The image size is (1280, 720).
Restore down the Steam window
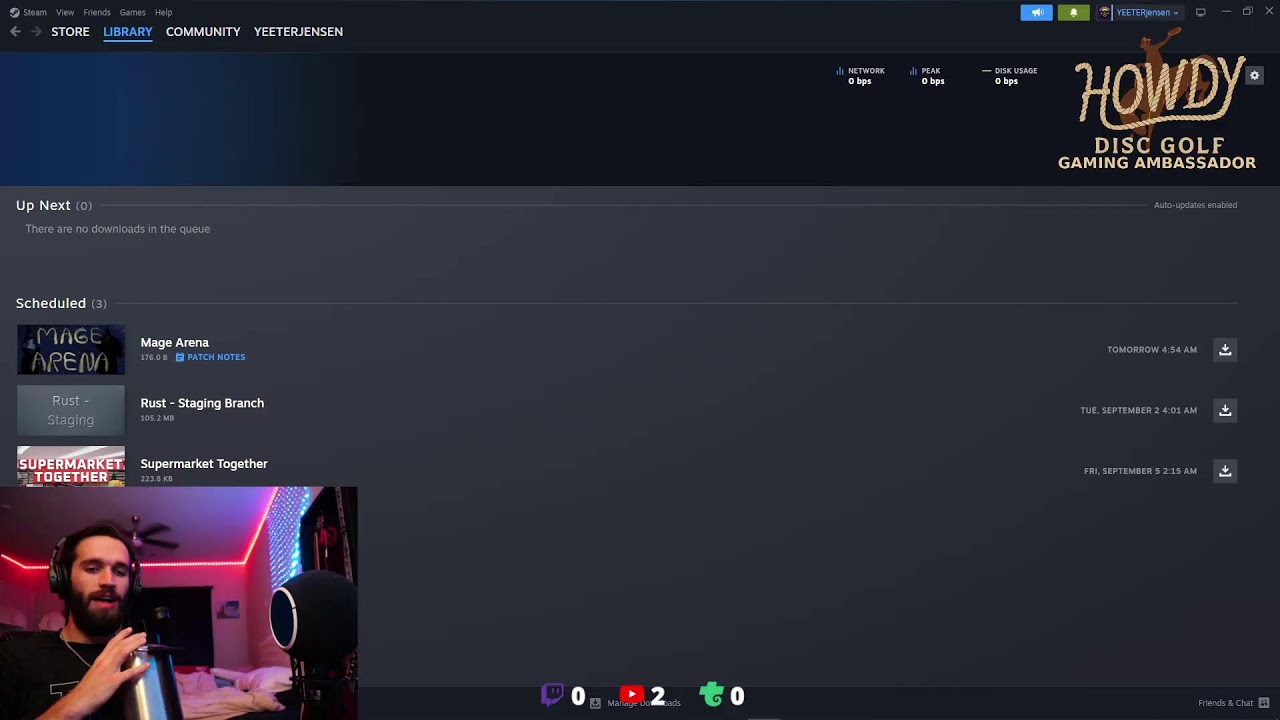coord(1247,12)
